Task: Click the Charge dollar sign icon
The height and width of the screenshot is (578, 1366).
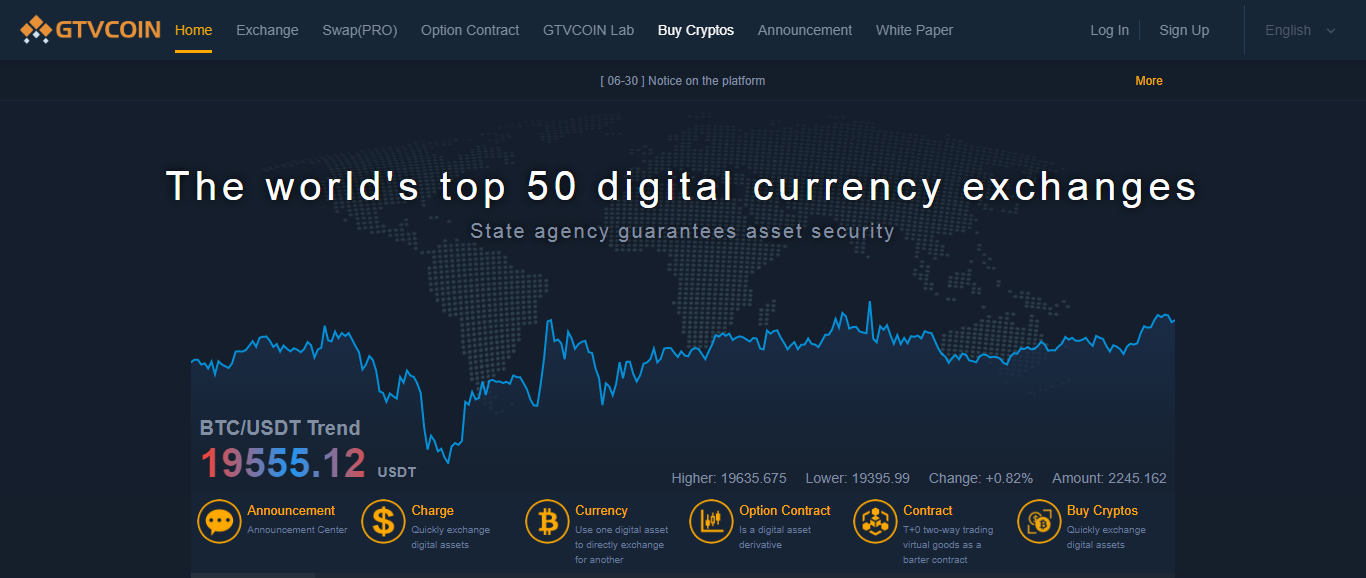Action: [383, 521]
